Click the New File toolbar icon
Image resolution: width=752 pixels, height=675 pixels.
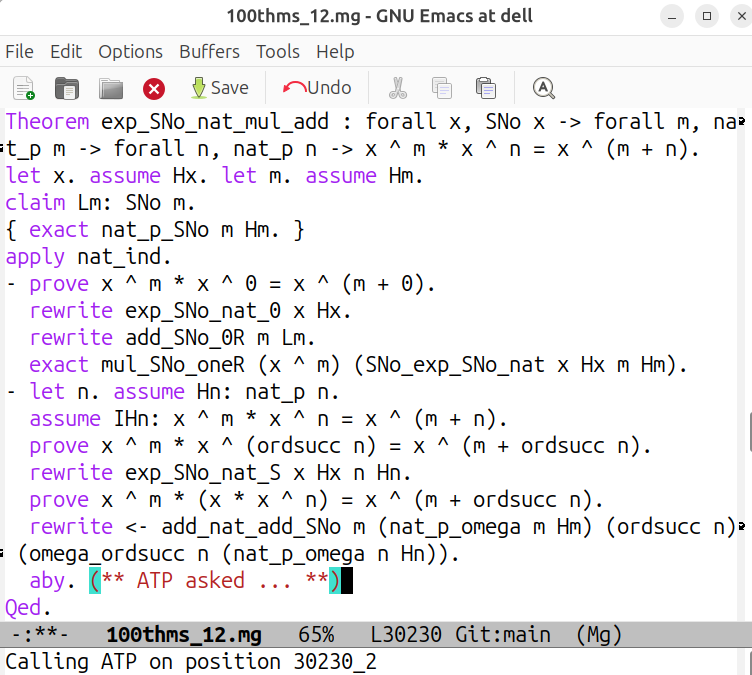pyautogui.click(x=23, y=88)
